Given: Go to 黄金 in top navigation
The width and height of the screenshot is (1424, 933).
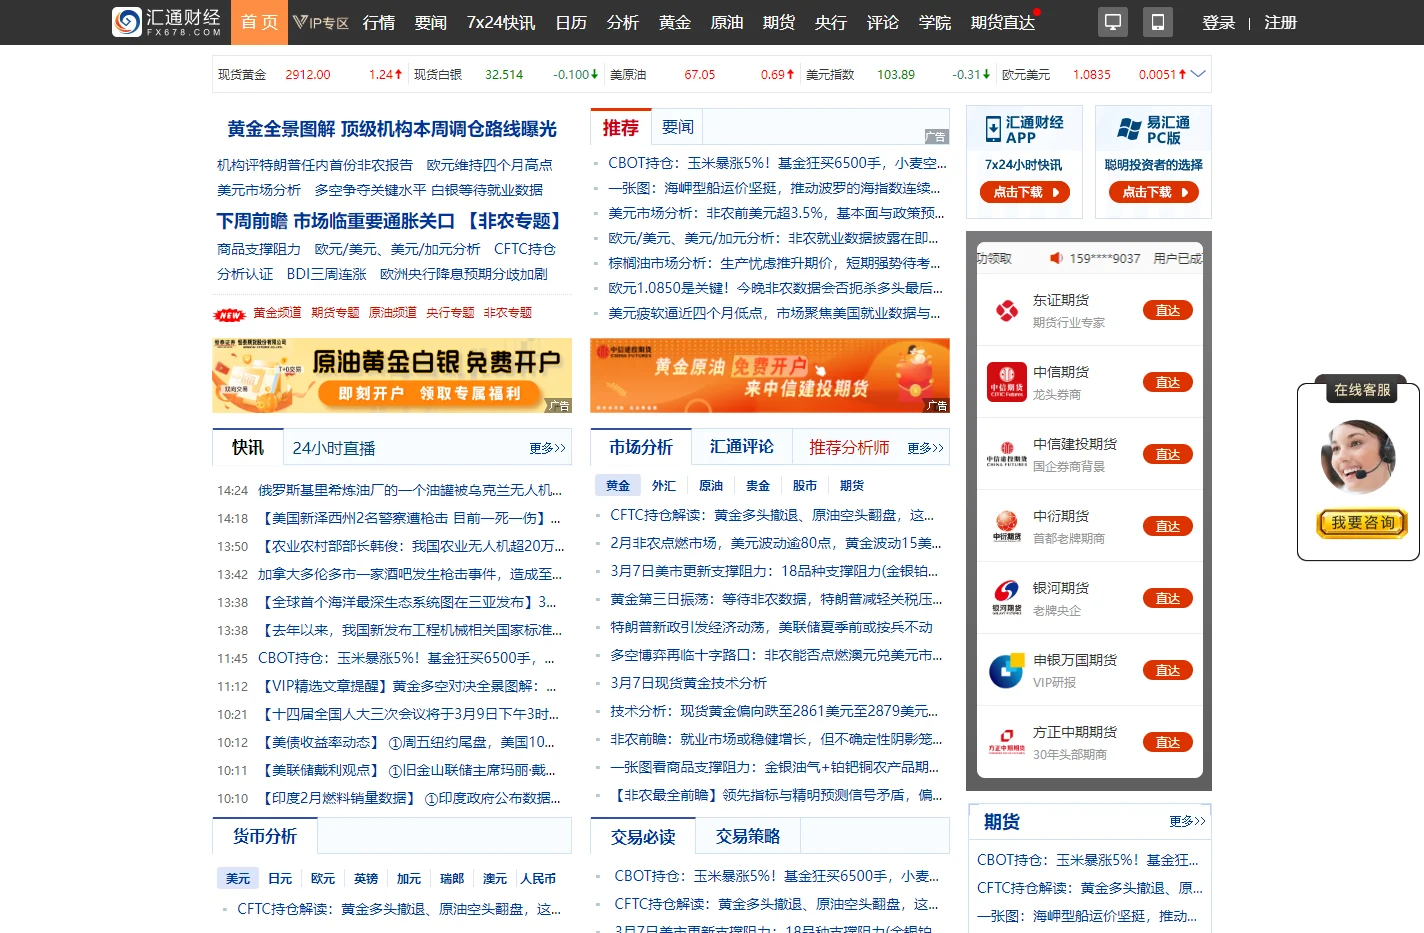Looking at the screenshot, I should pyautogui.click(x=675, y=22).
